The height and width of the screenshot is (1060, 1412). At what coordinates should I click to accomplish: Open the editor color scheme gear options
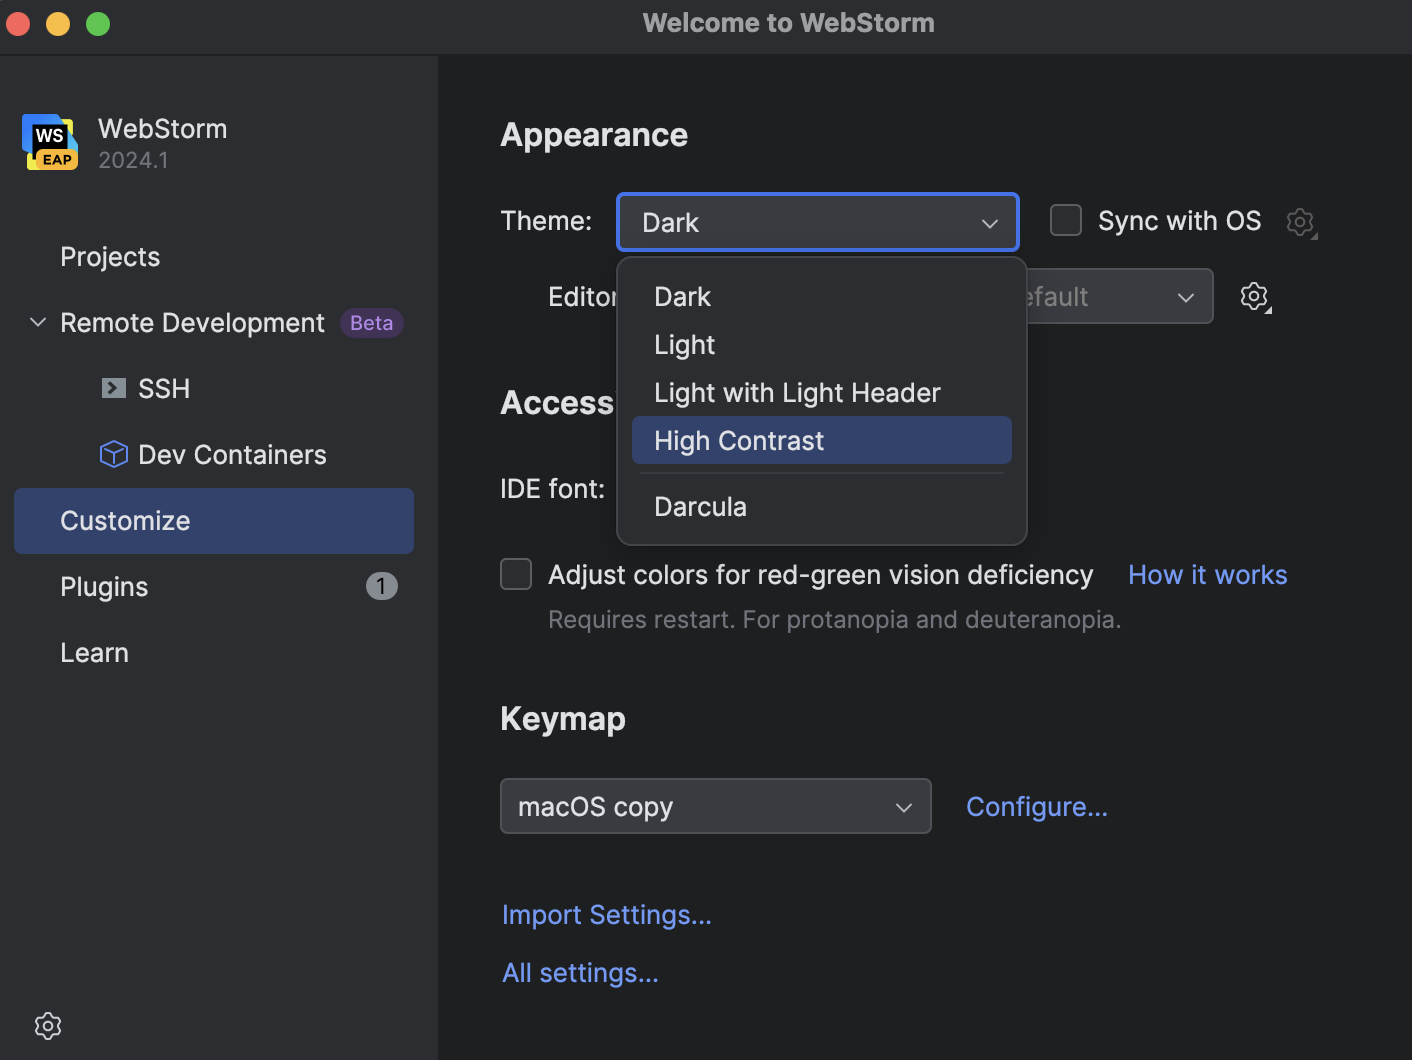click(x=1254, y=296)
